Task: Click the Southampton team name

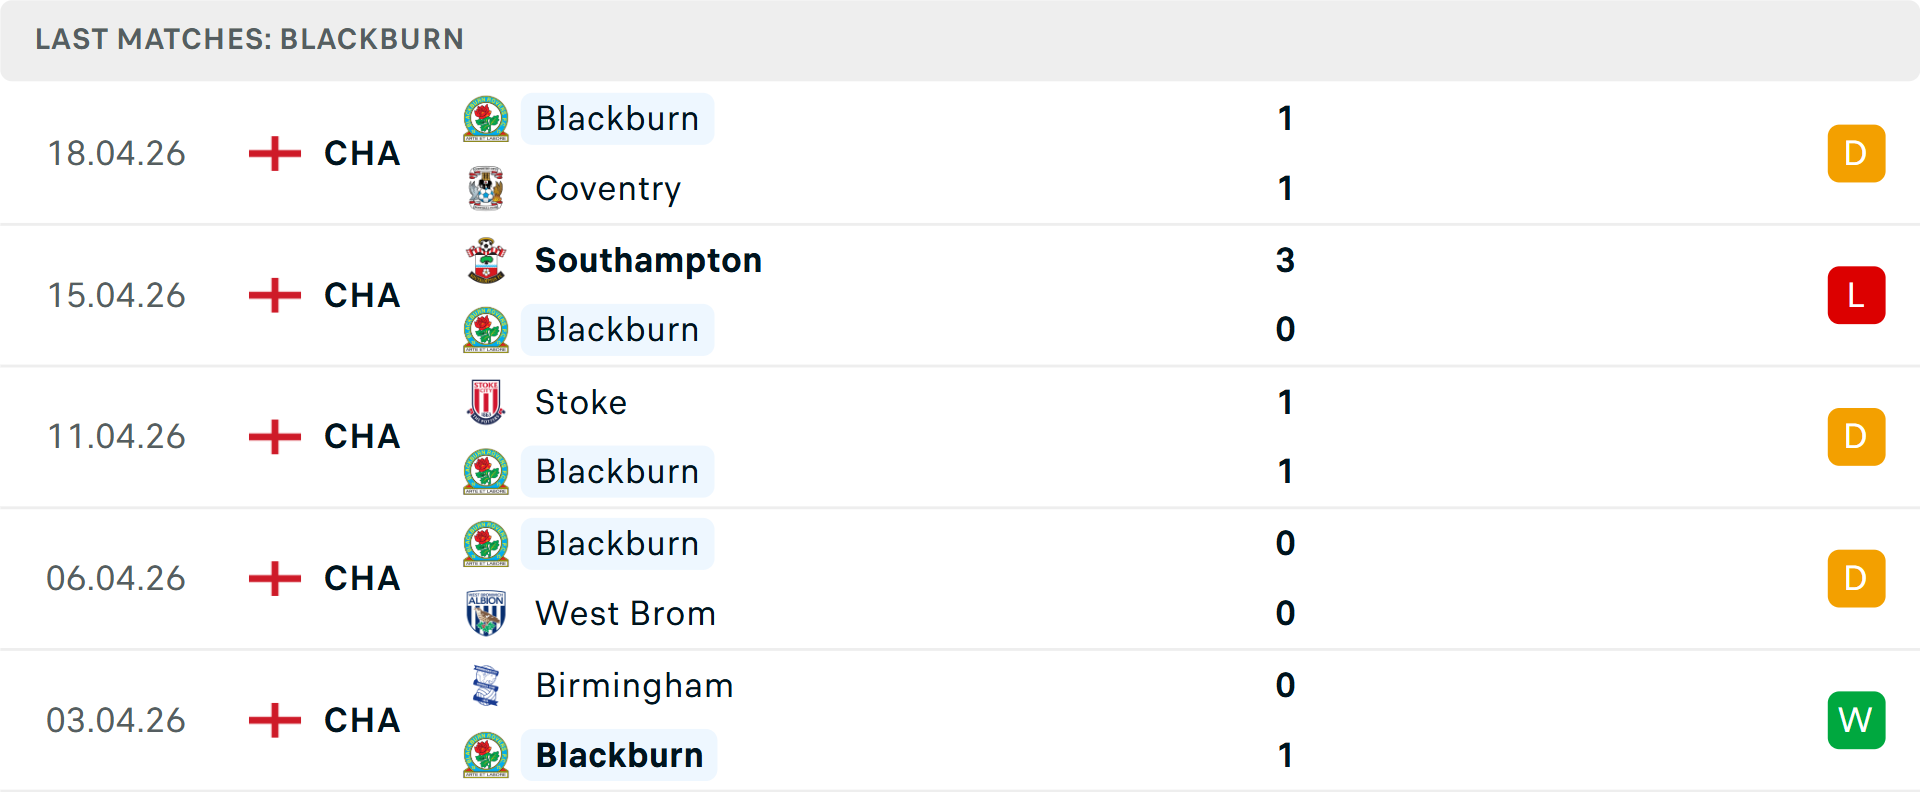Action: [648, 260]
